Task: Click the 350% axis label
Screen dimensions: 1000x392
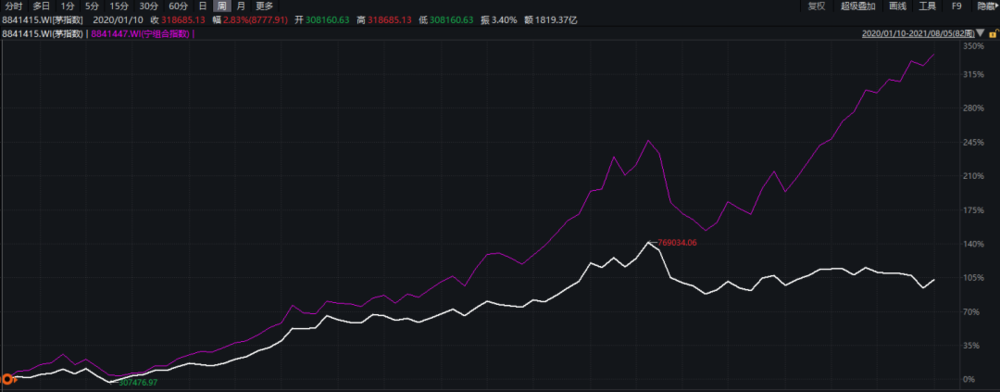Action: (x=973, y=47)
